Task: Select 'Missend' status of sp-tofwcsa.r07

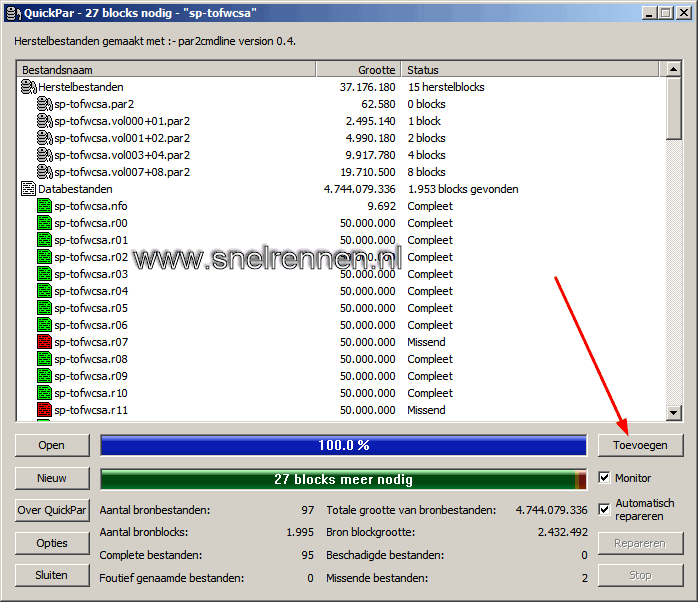Action: pos(426,342)
